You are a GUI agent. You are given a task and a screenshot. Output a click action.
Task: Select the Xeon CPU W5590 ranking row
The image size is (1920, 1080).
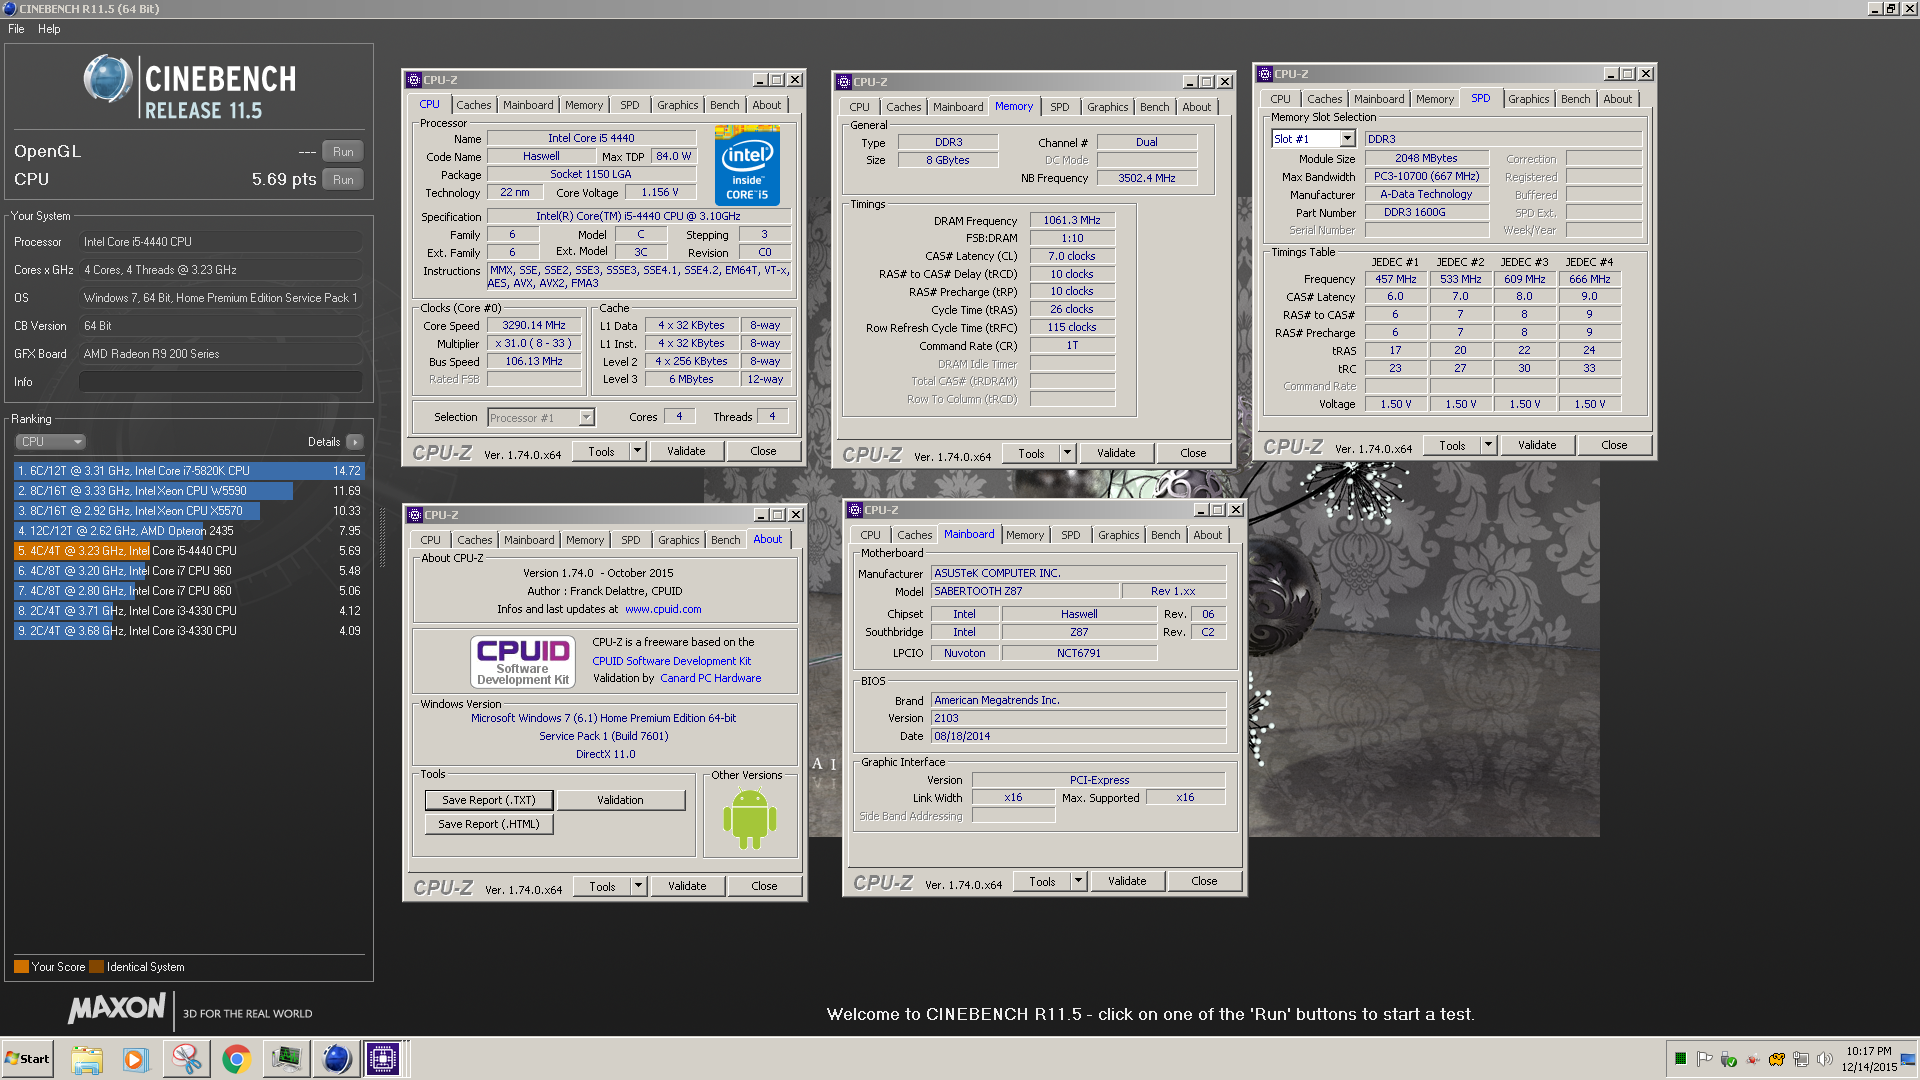189,491
